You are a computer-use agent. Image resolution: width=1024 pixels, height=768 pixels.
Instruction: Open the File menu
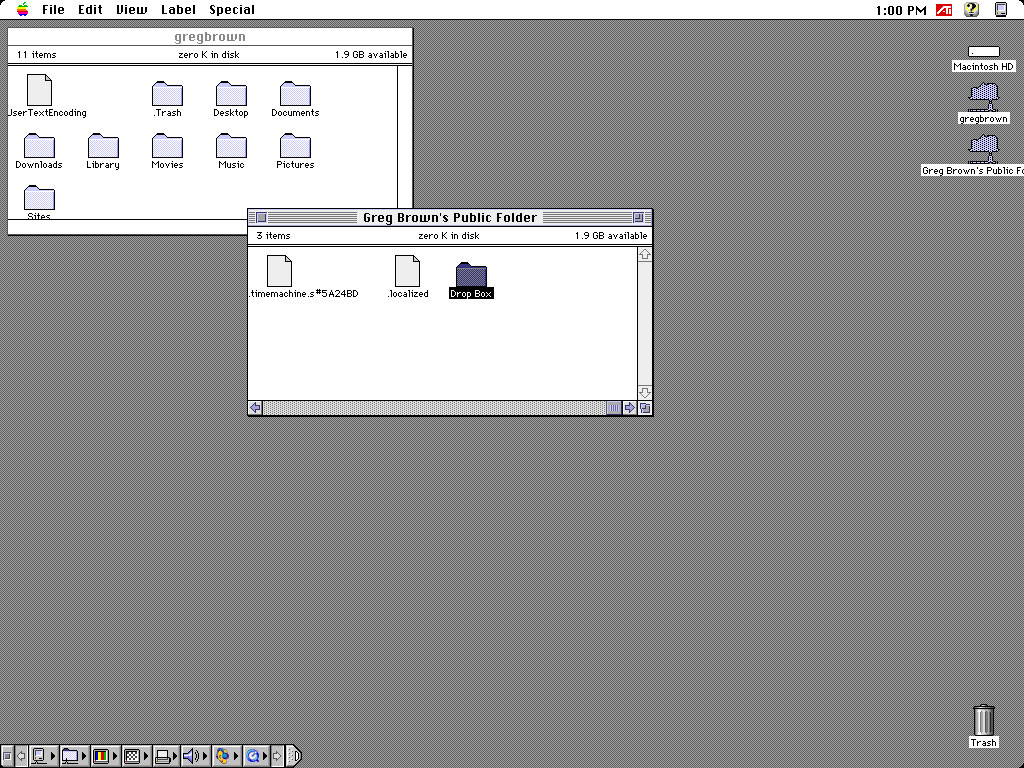click(x=53, y=9)
